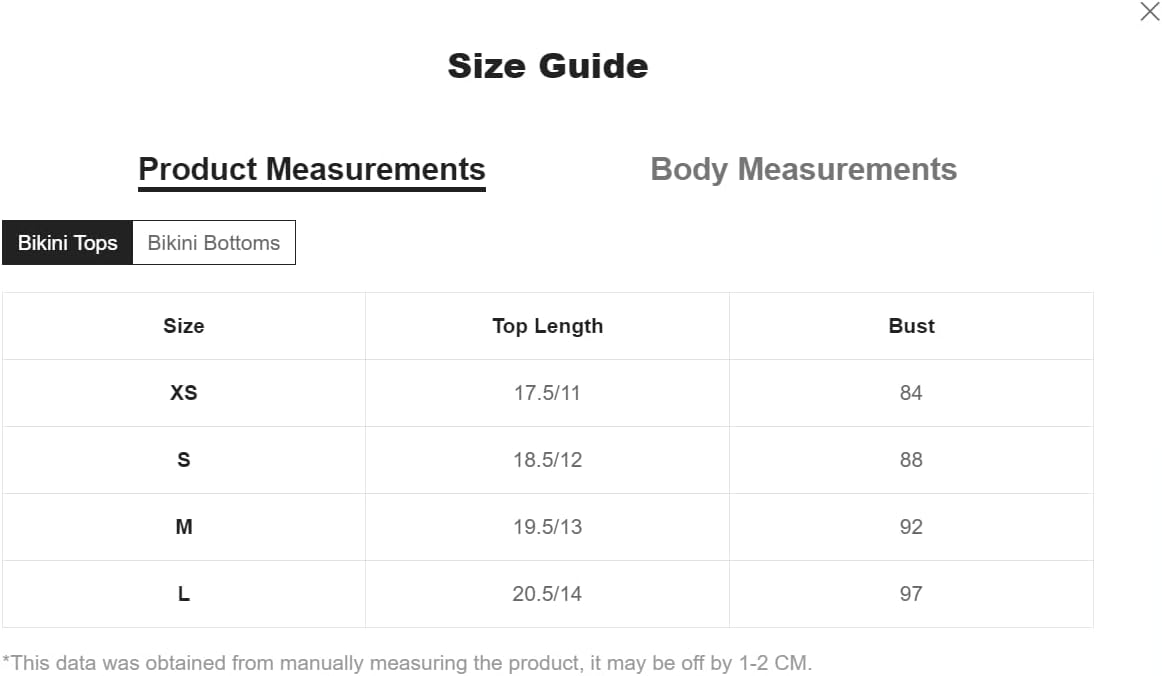This screenshot has width=1162, height=676.
Task: Click the S top length value 18.5/12
Action: [x=548, y=460]
